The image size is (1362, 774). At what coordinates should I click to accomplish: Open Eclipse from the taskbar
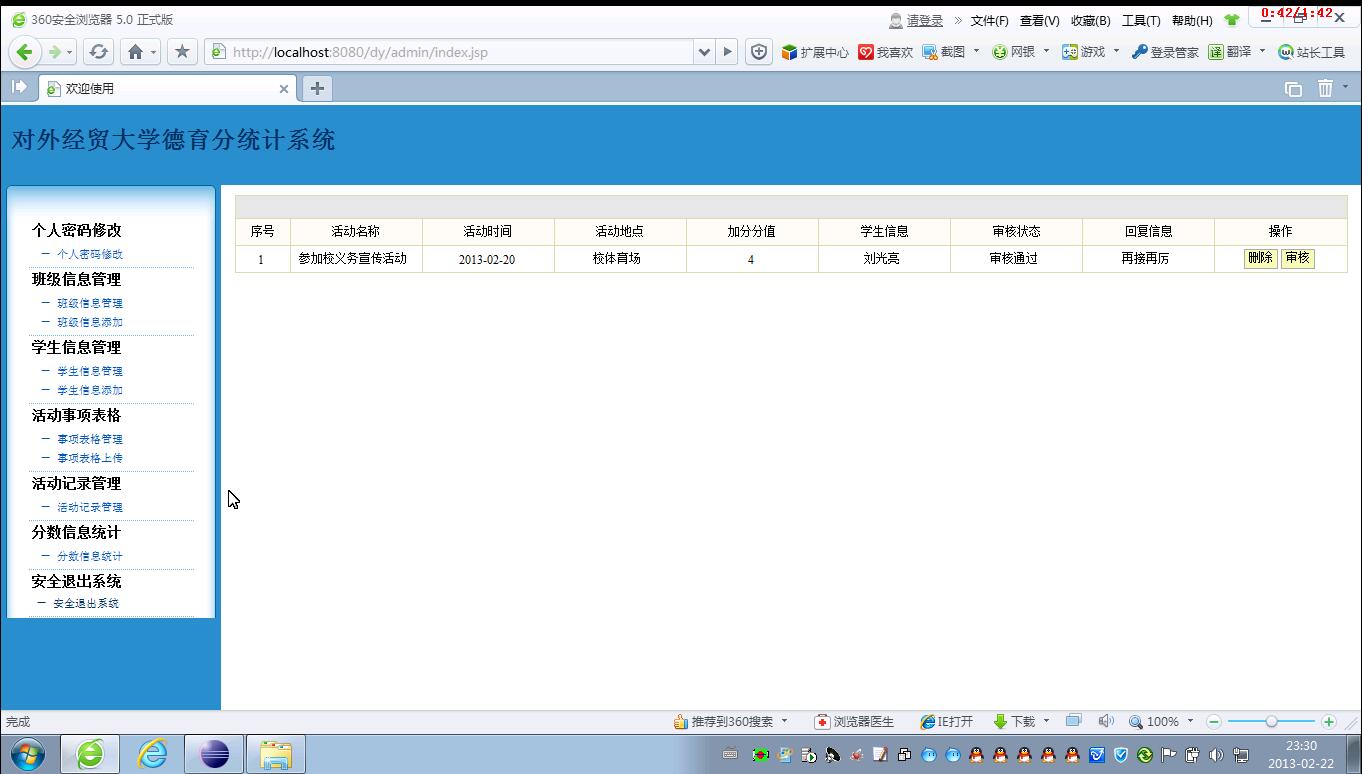coord(215,754)
